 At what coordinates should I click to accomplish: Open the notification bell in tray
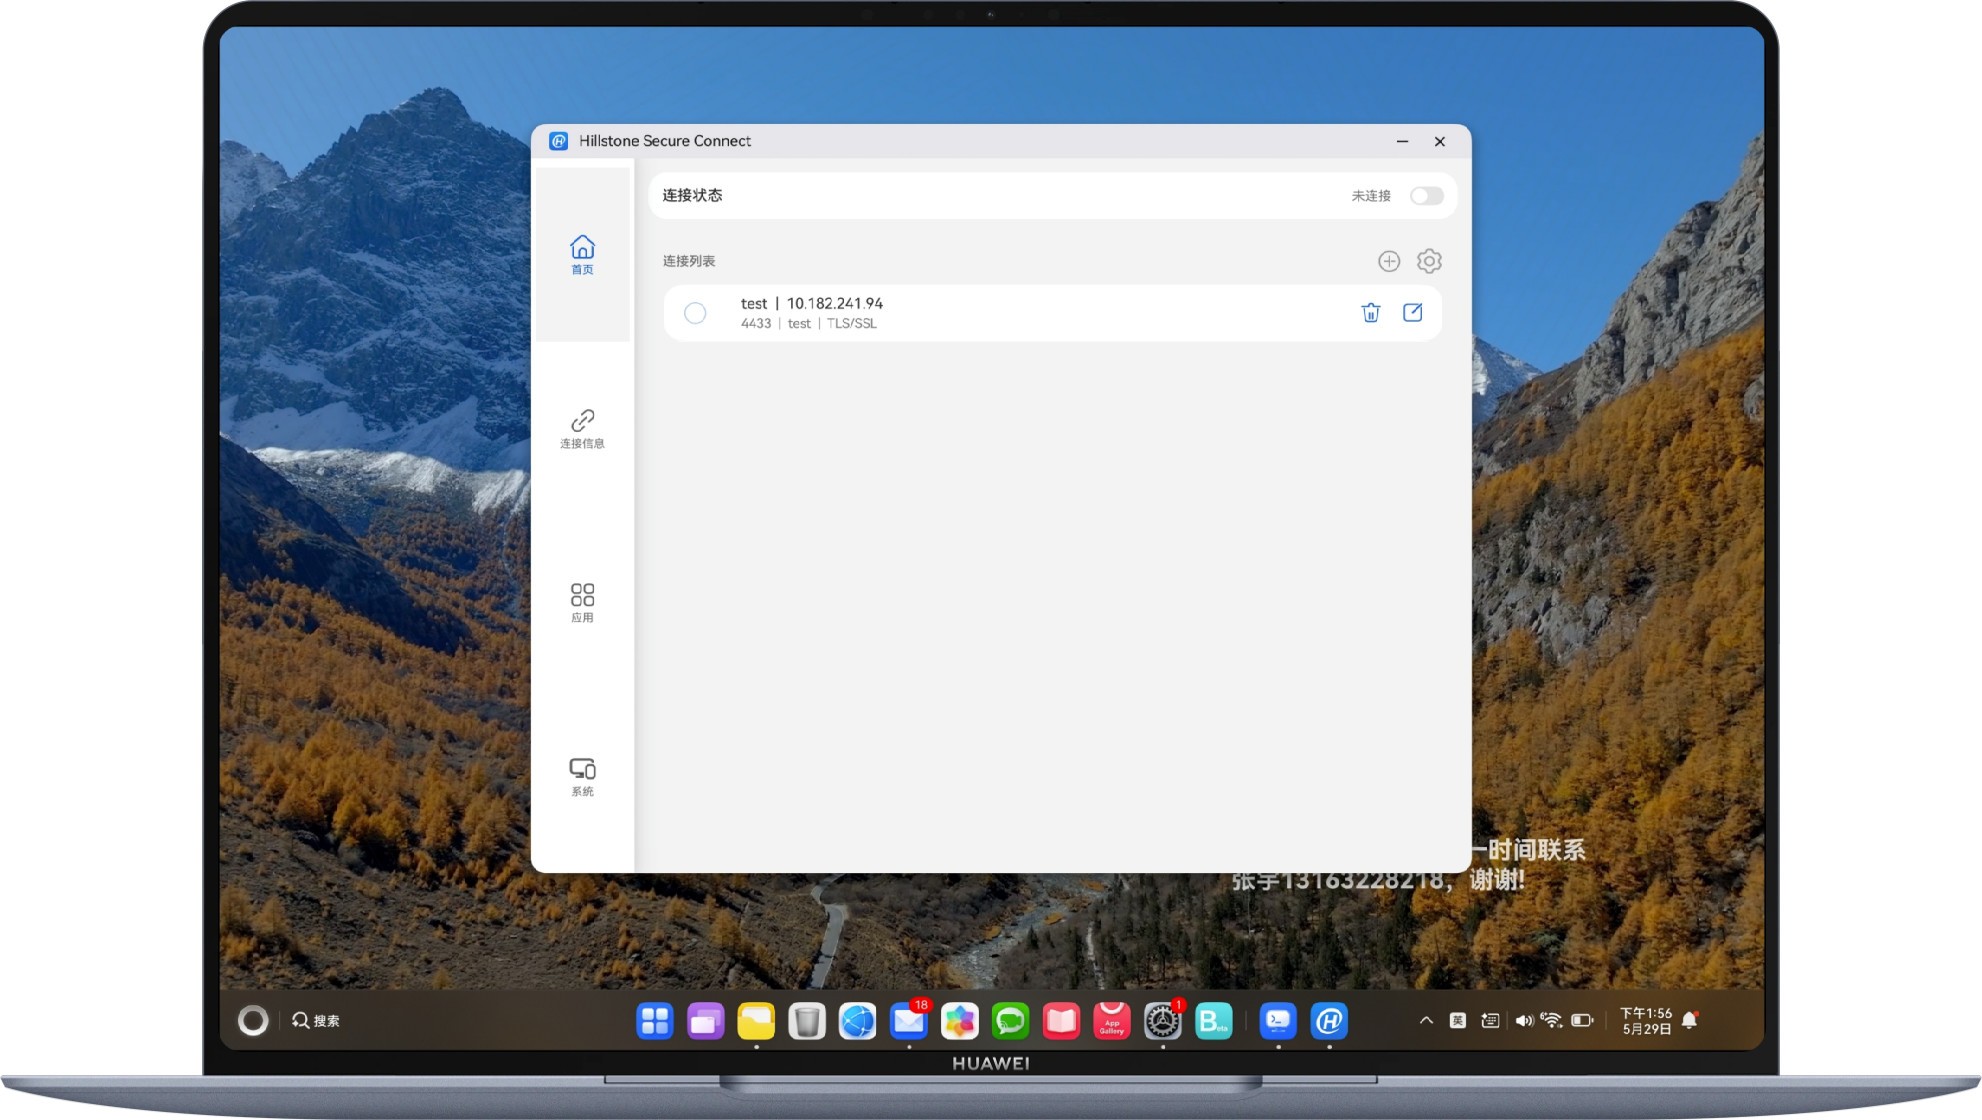point(1690,1021)
